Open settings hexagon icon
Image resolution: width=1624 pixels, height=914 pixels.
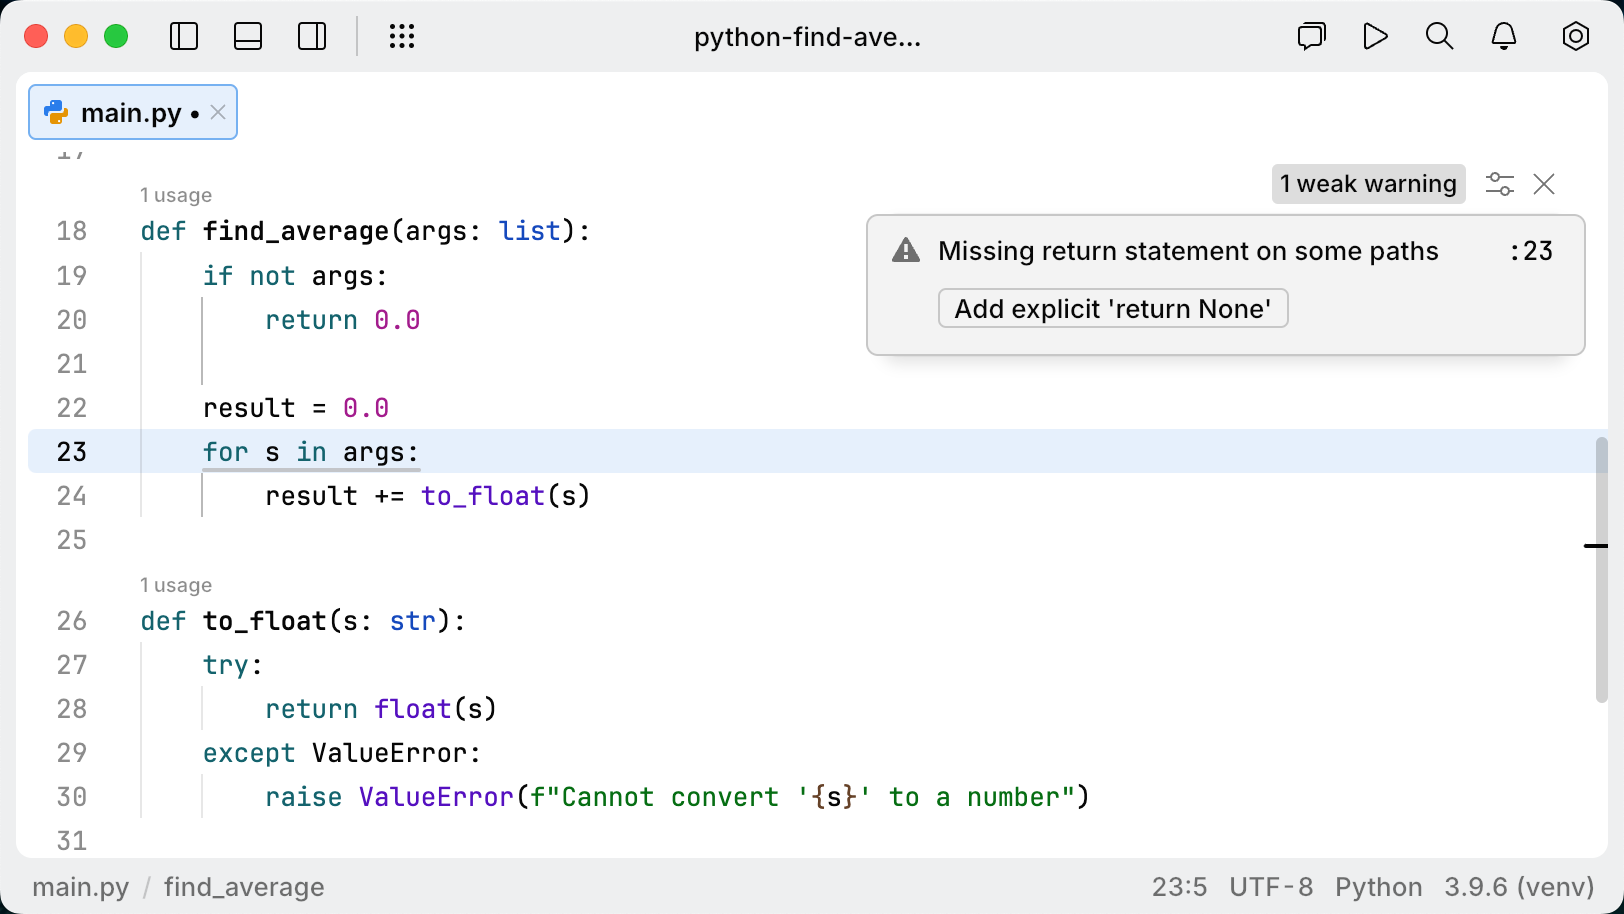coord(1575,37)
